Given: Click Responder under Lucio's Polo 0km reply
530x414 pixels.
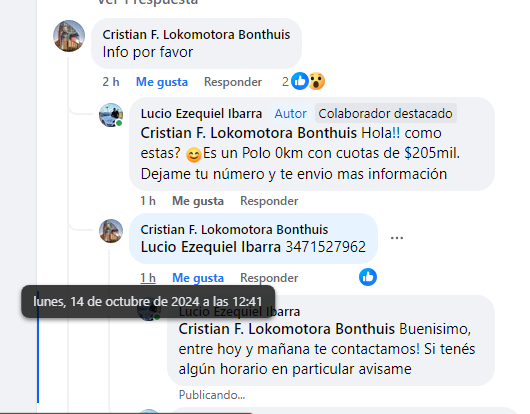Looking at the screenshot, I should (x=269, y=201).
